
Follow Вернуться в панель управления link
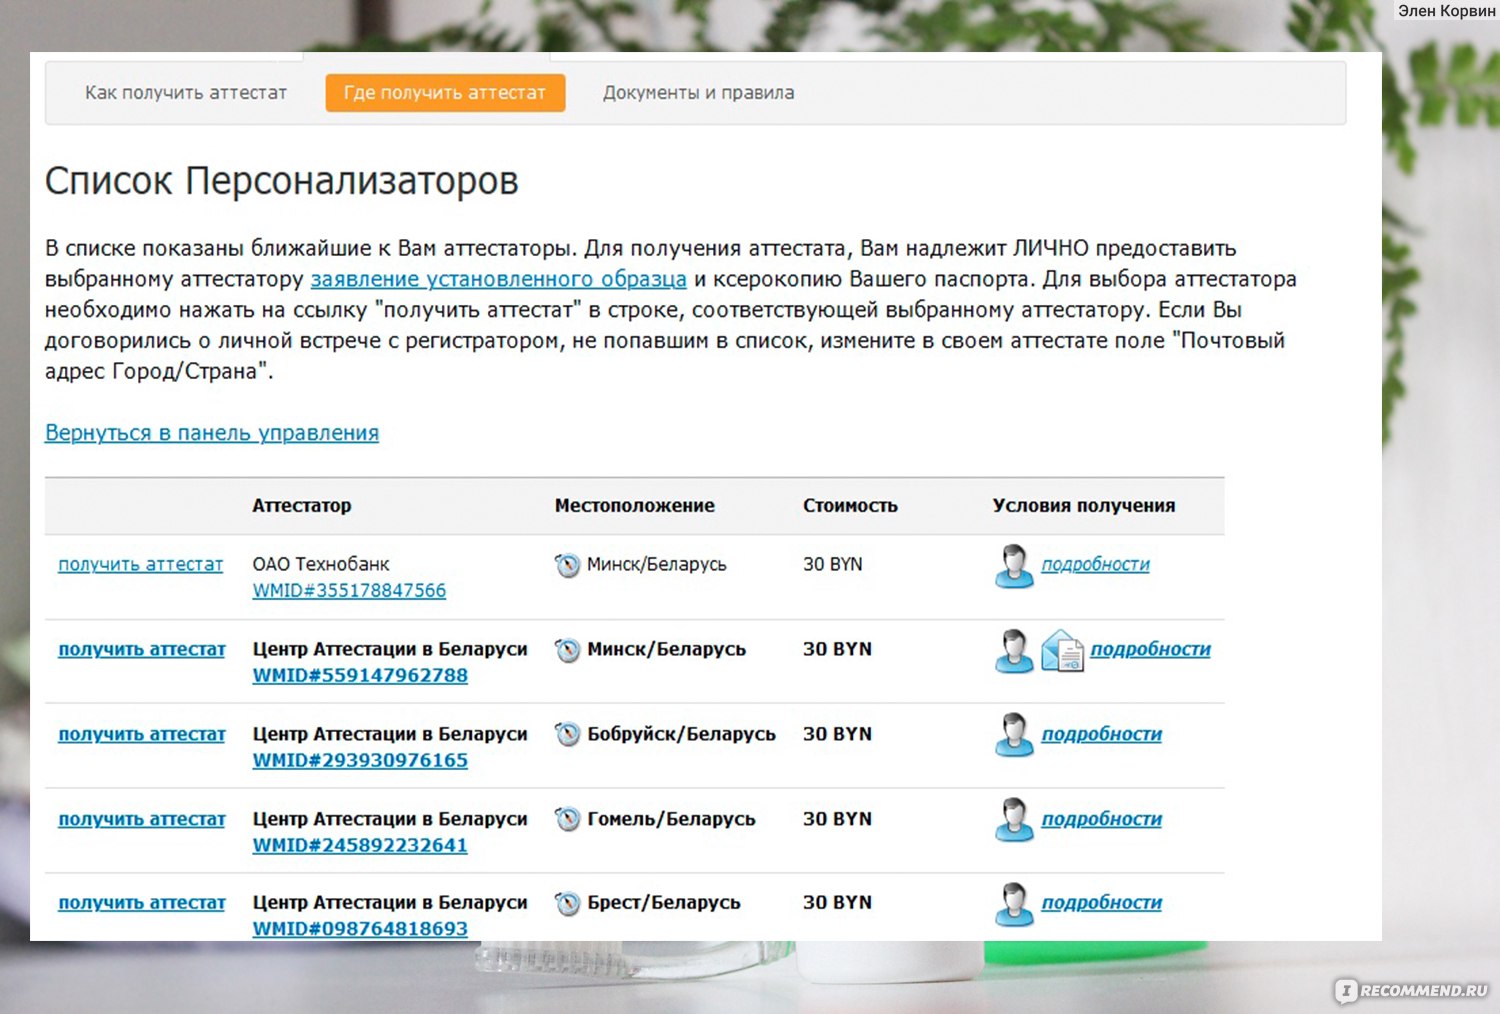(x=212, y=433)
